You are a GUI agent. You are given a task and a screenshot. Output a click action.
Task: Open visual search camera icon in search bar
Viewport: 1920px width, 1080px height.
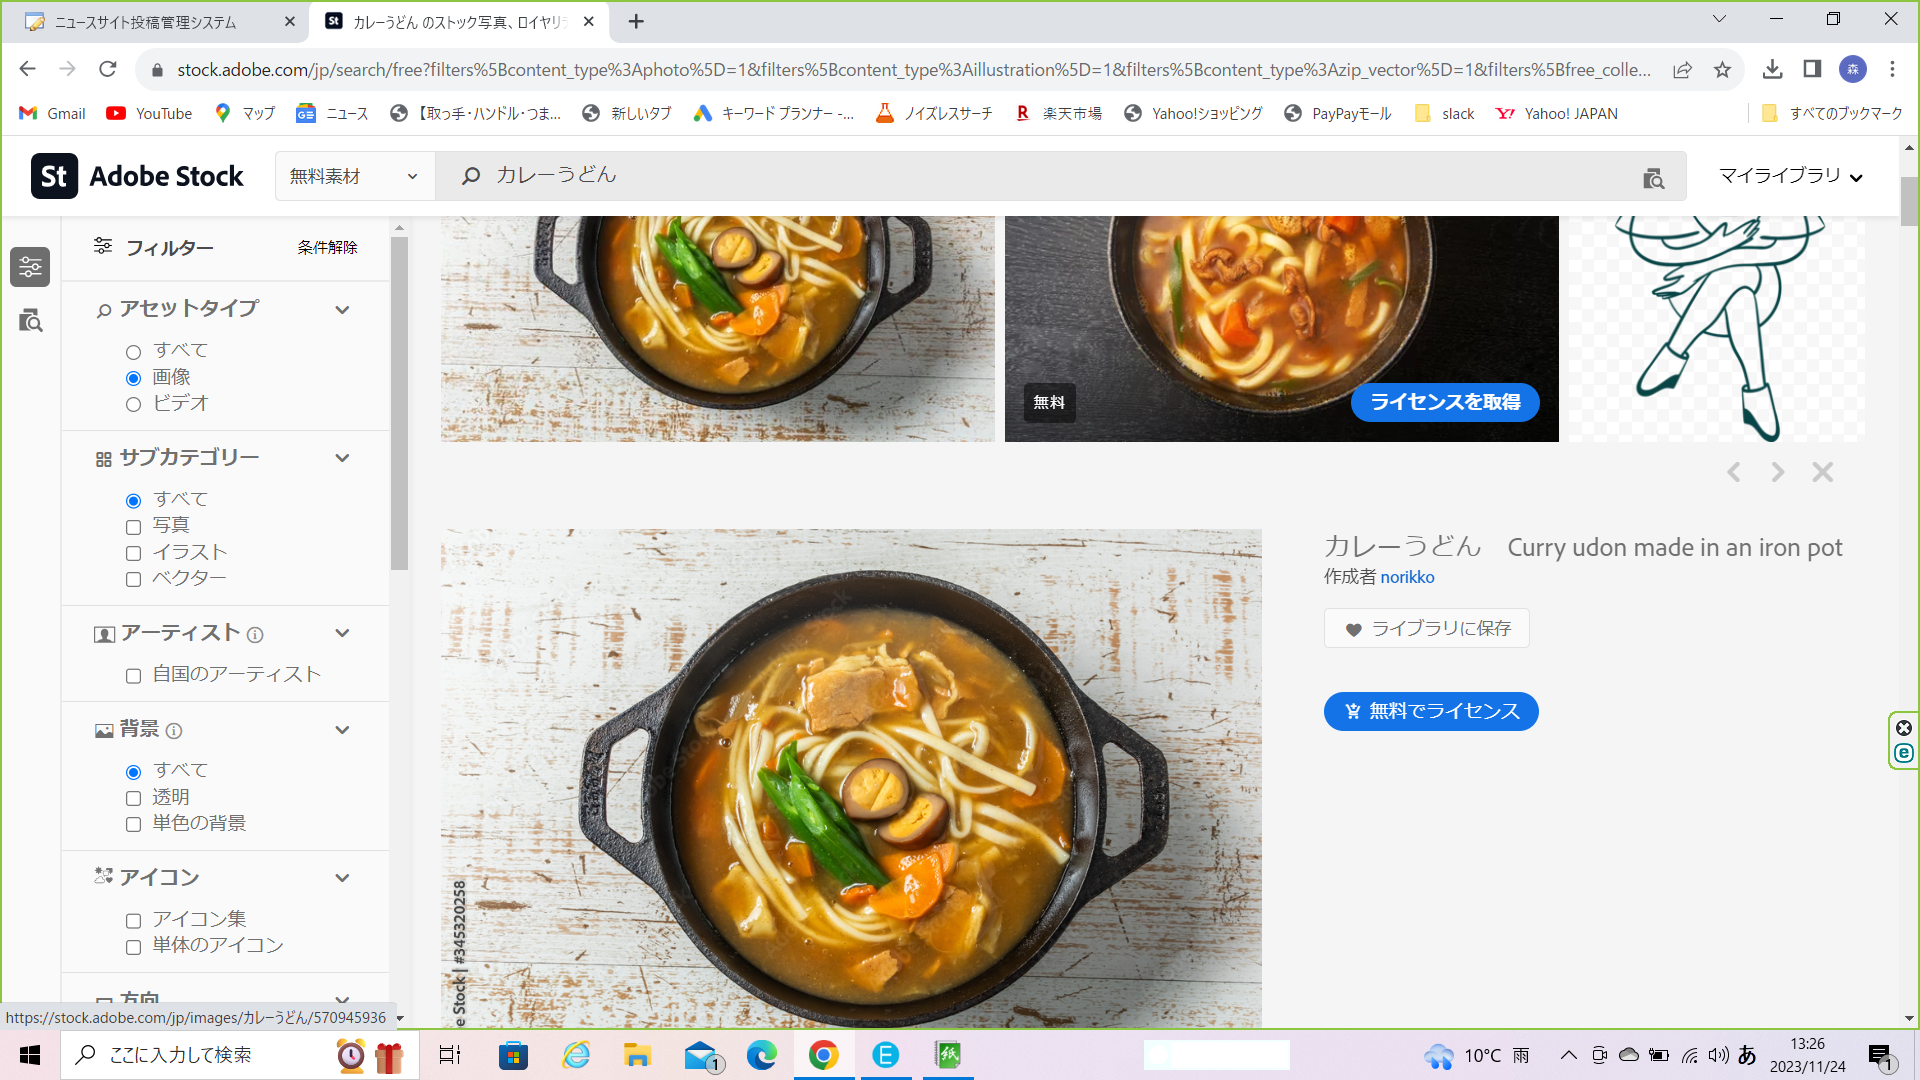click(x=1653, y=178)
